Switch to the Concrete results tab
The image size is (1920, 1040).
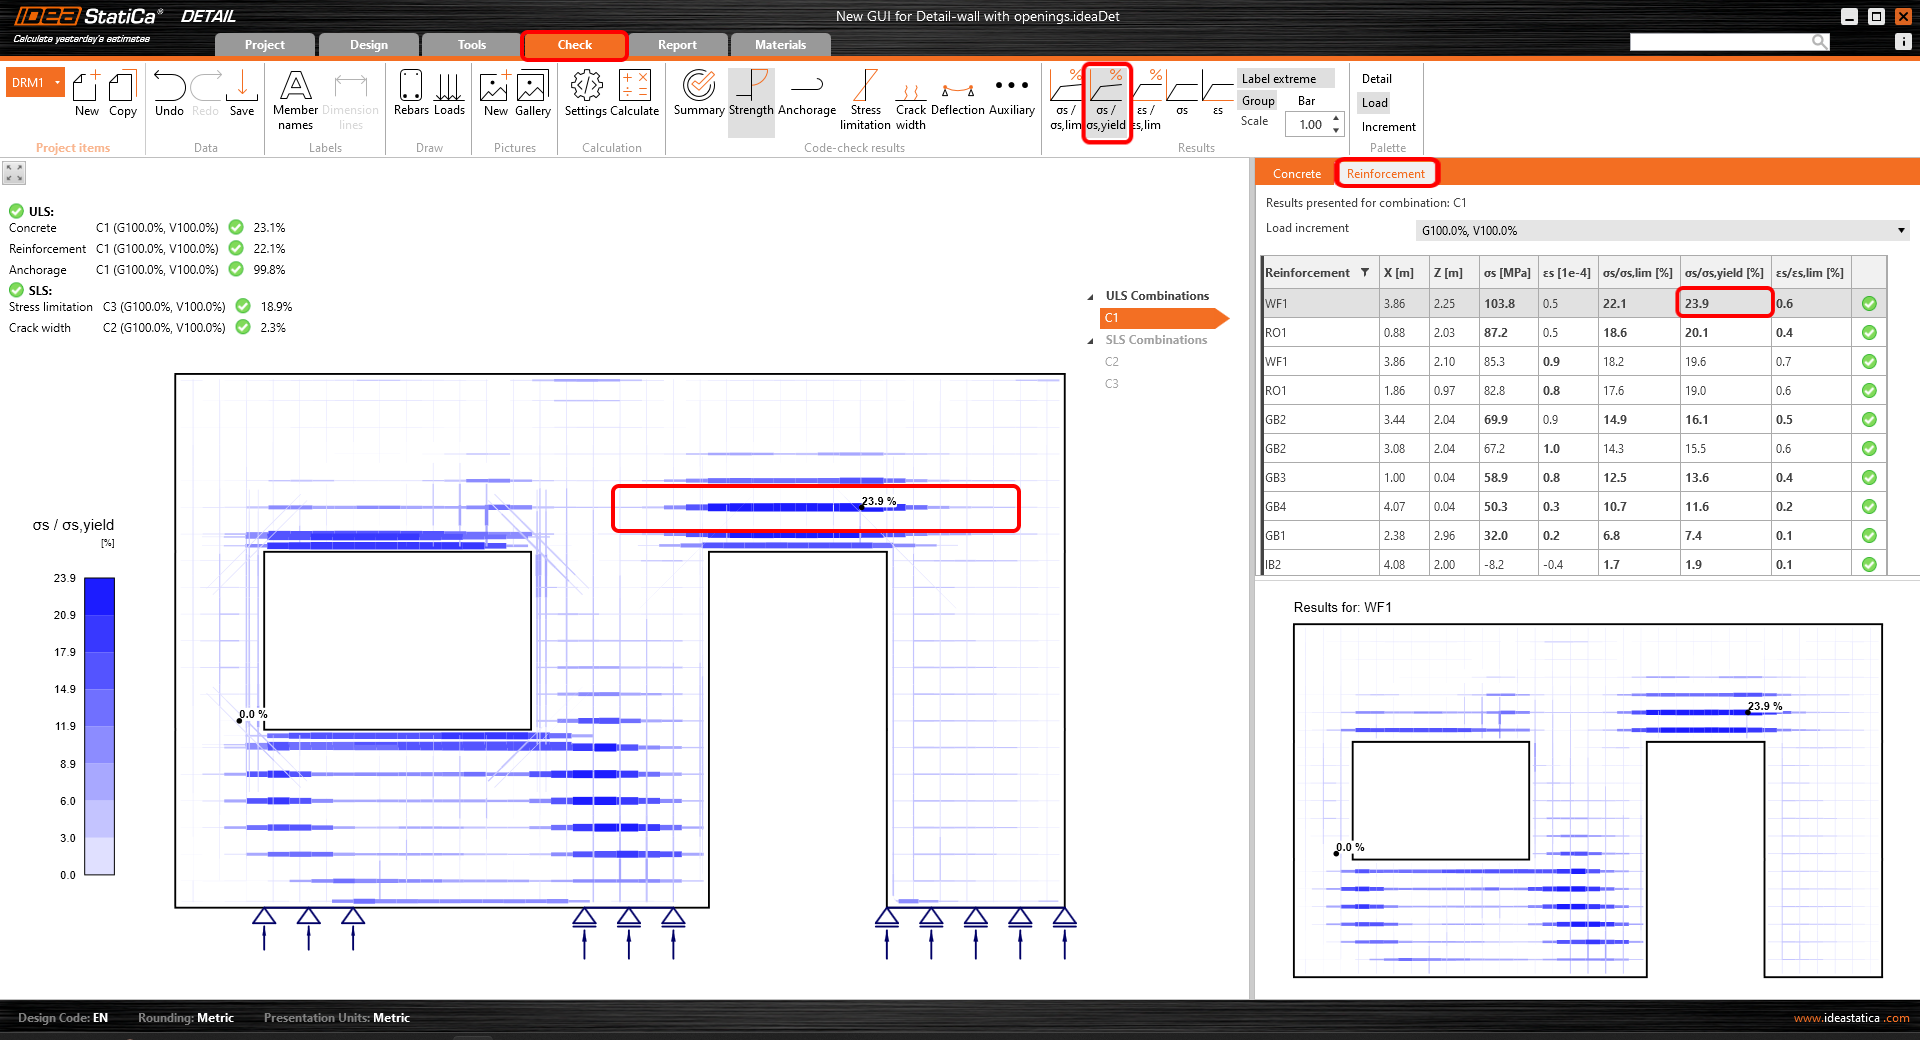(x=1296, y=174)
